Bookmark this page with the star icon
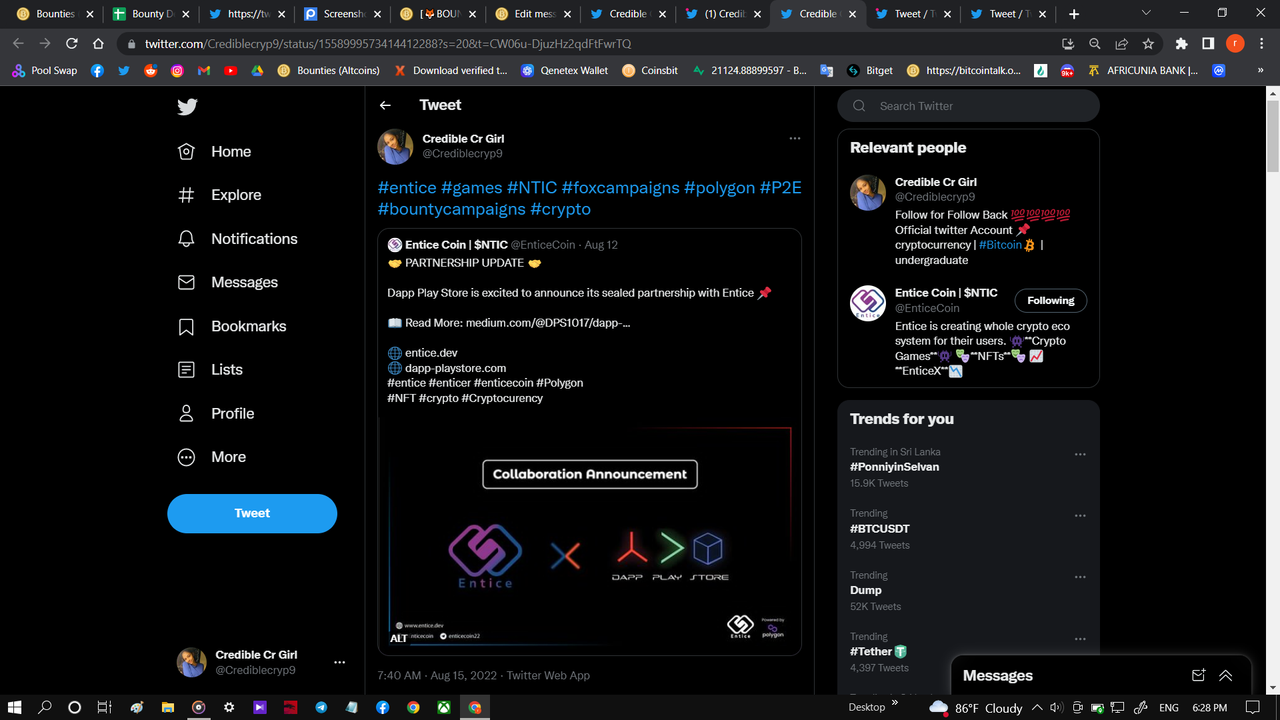The height and width of the screenshot is (720, 1280). pos(1148,44)
